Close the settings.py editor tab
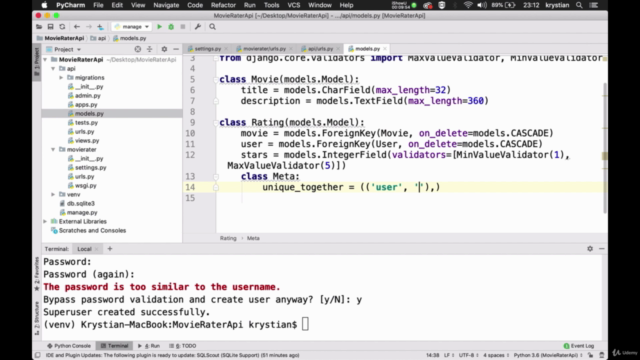Image resolution: width=640 pixels, height=360 pixels. click(226, 49)
